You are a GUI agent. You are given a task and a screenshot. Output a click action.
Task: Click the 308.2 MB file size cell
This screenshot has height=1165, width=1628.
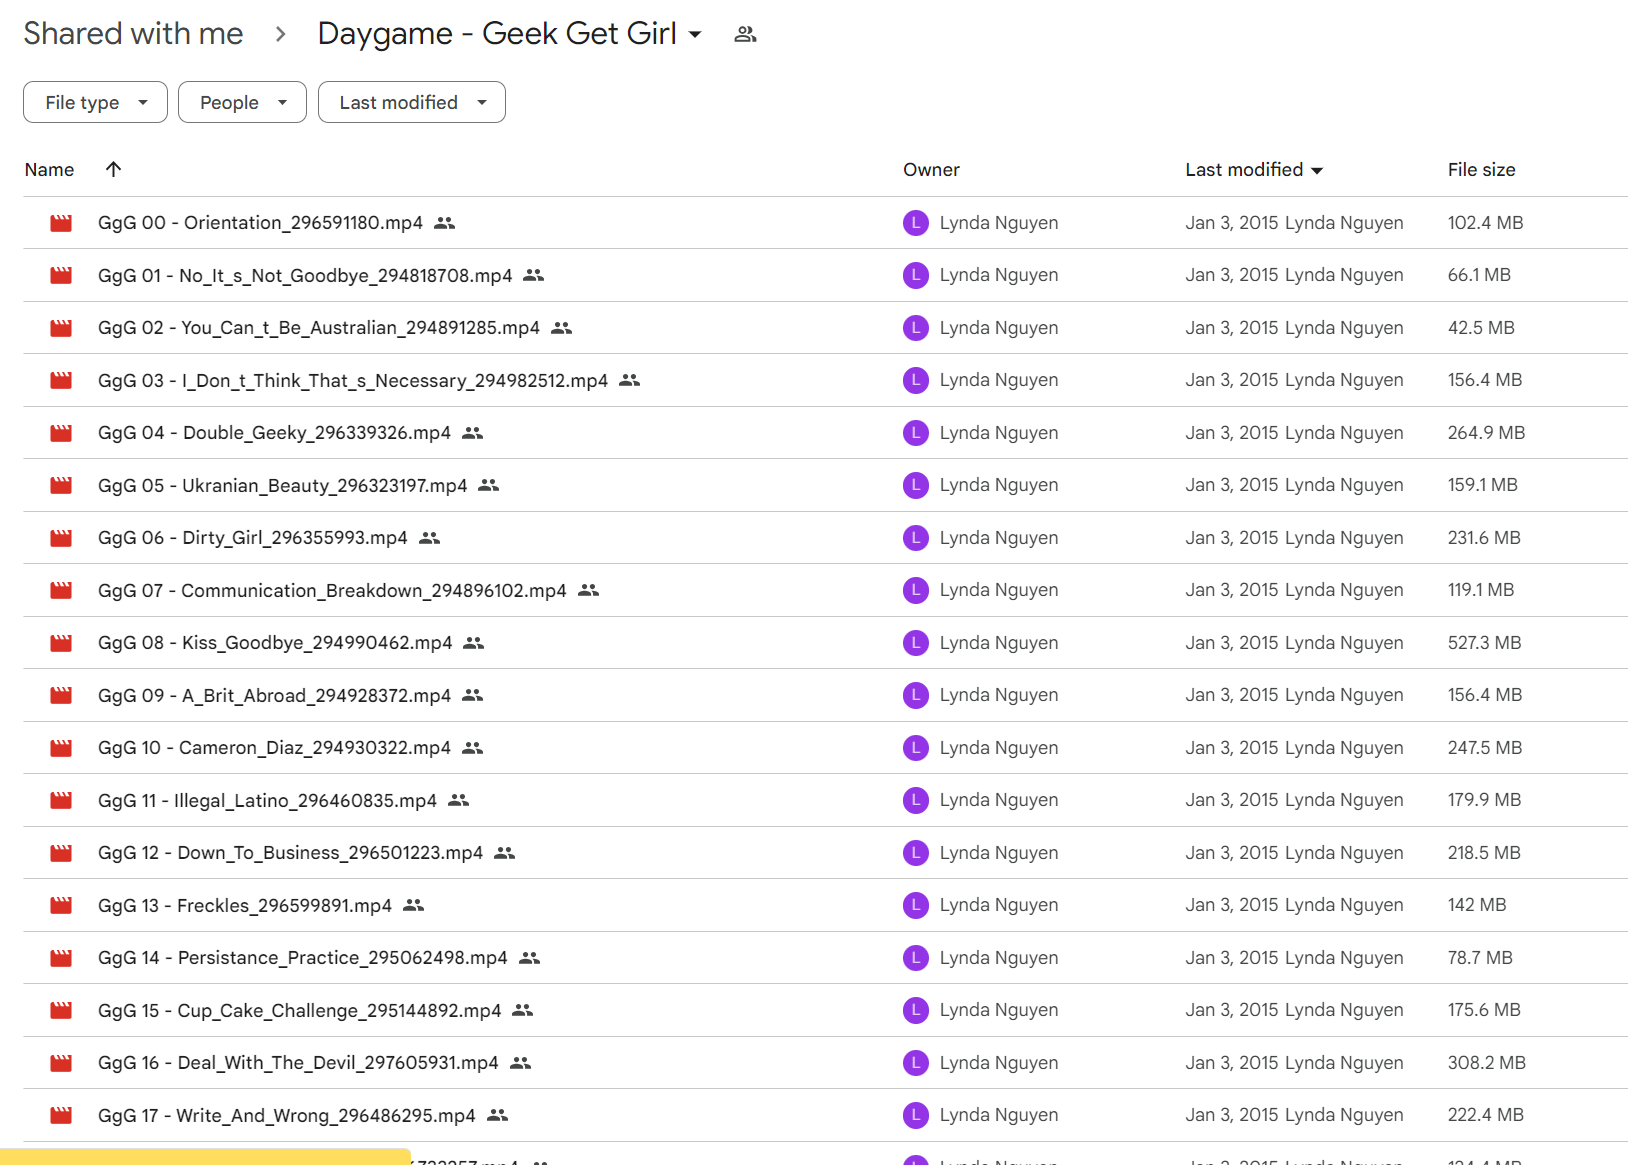[1486, 1063]
